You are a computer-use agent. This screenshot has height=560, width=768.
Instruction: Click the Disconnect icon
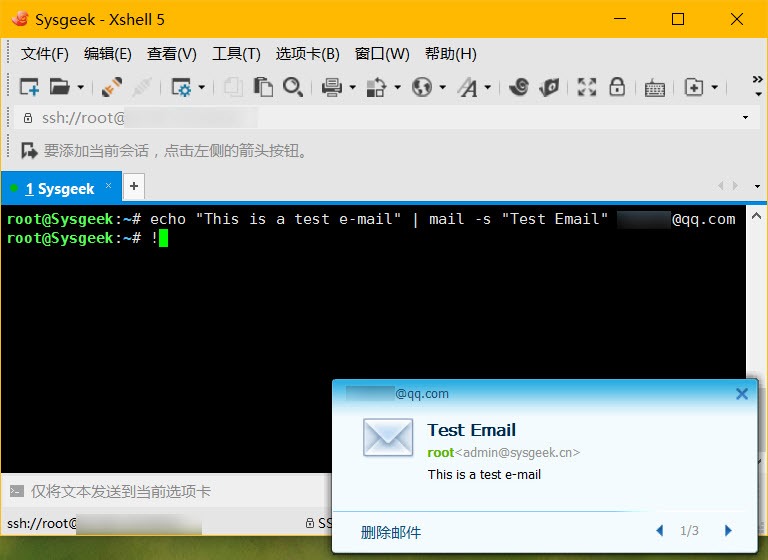pos(142,87)
